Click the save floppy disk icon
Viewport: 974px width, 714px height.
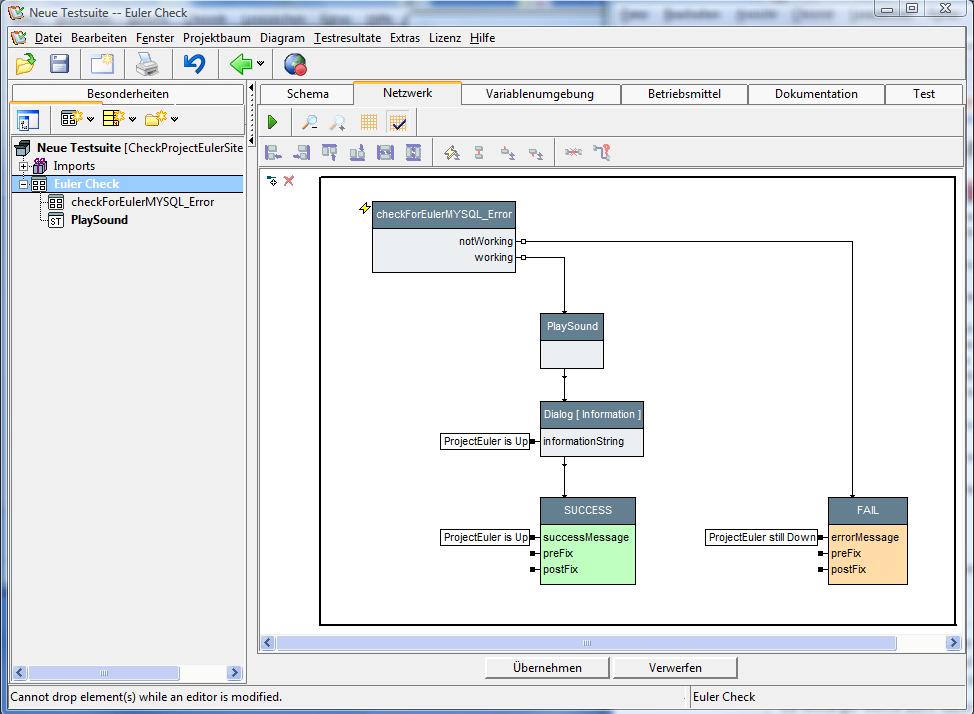(x=60, y=65)
